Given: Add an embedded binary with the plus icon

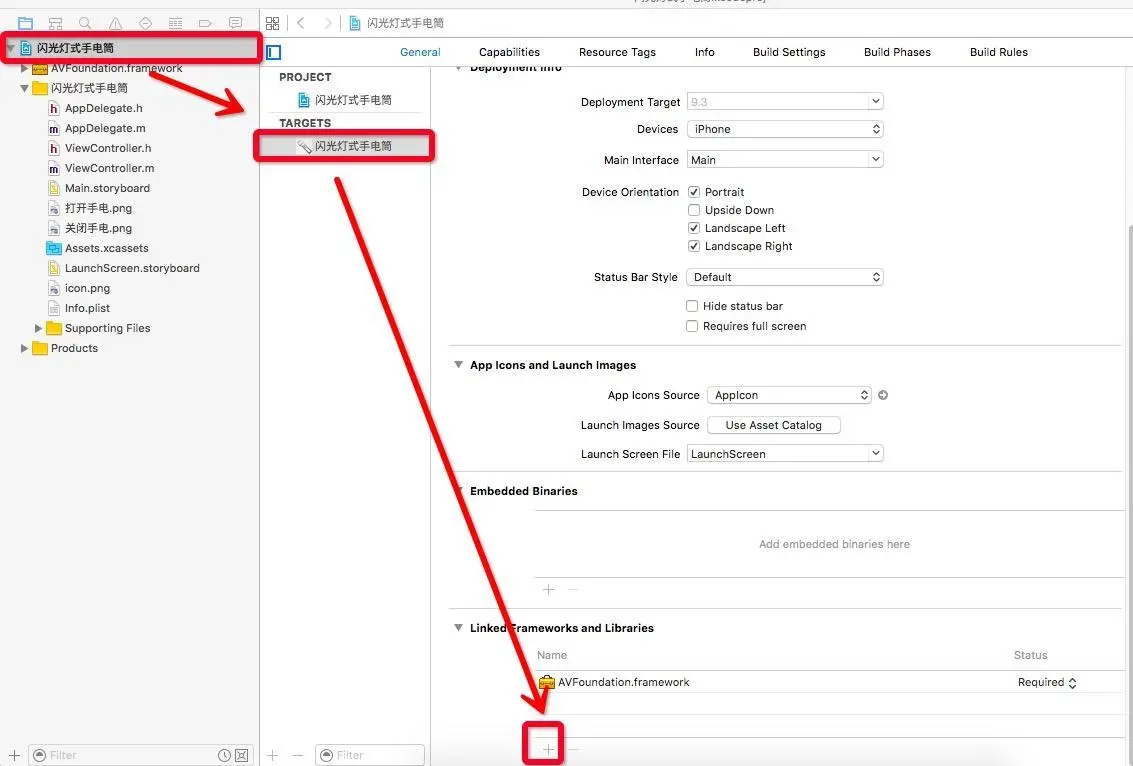Looking at the screenshot, I should point(548,590).
